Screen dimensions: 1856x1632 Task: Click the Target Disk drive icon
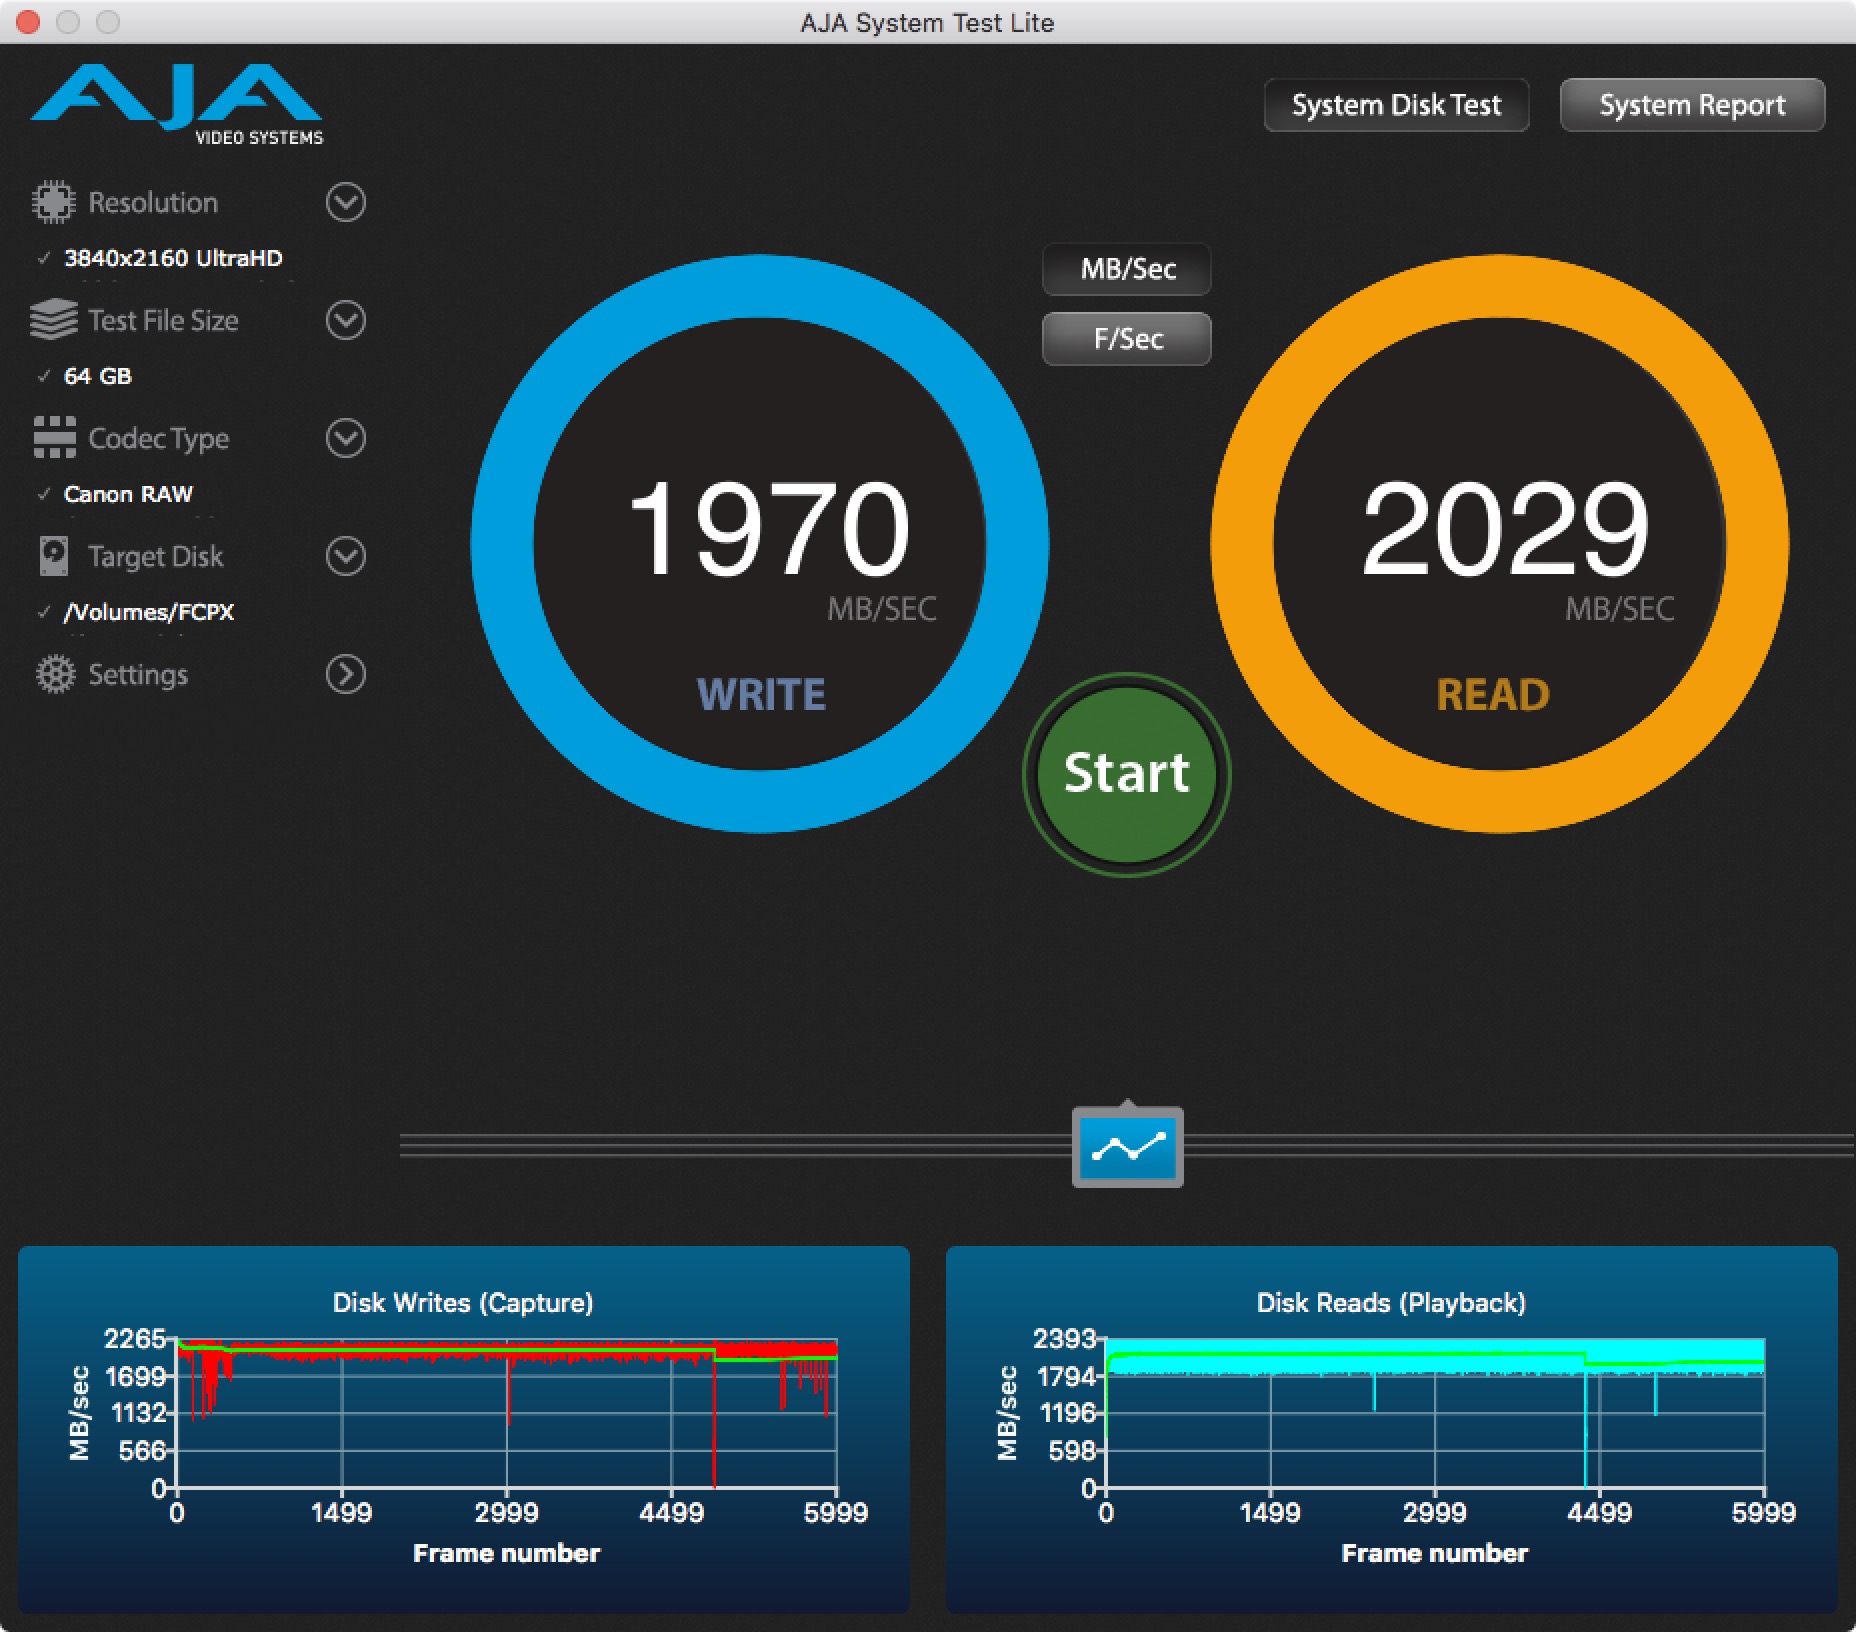(x=54, y=556)
